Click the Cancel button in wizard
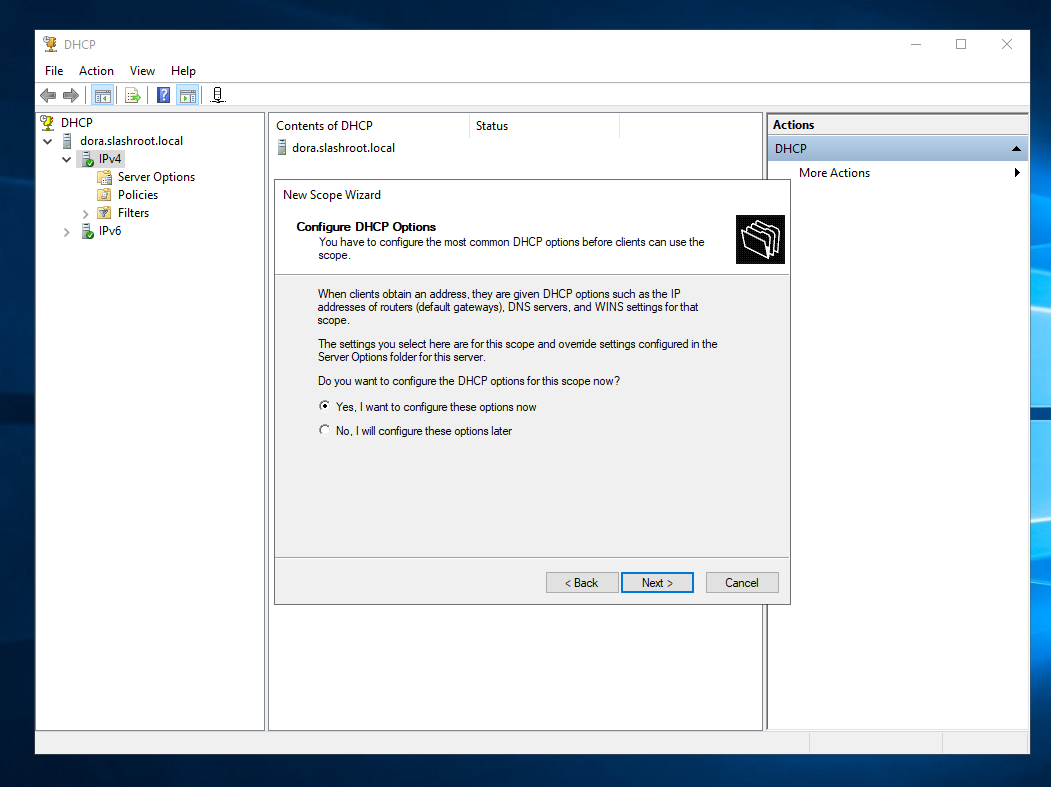The width and height of the screenshot is (1051, 787). coord(742,583)
